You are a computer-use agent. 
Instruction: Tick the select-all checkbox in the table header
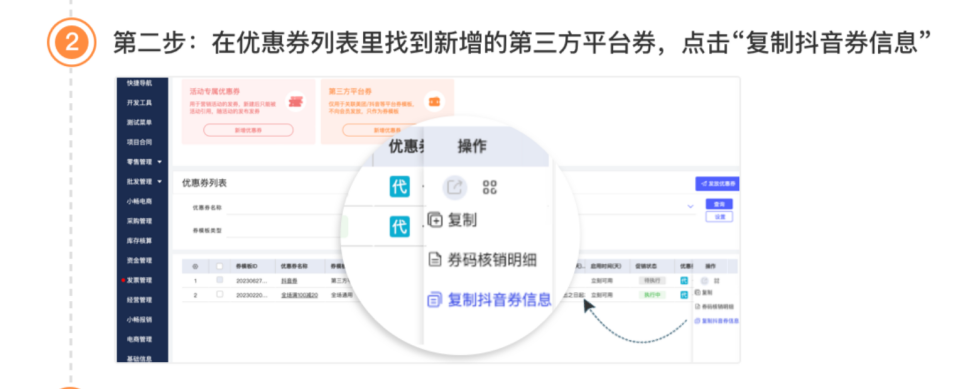click(219, 266)
